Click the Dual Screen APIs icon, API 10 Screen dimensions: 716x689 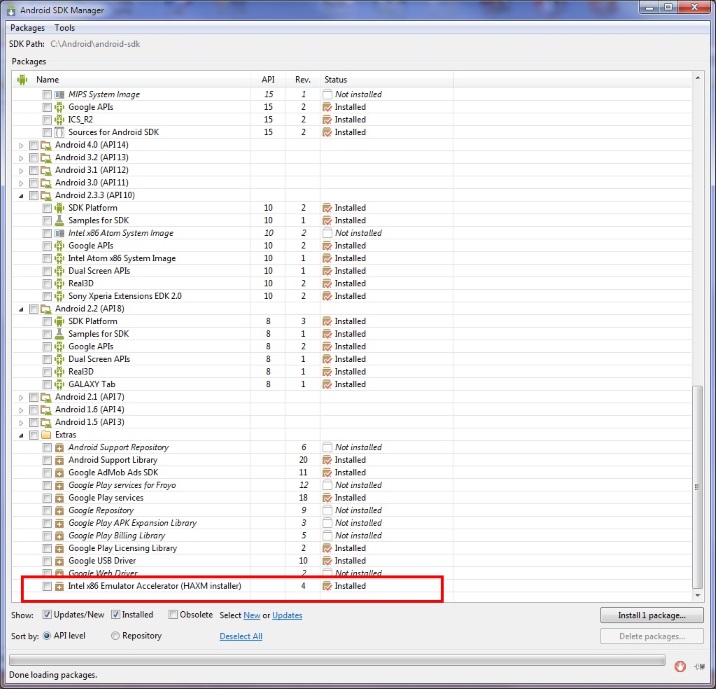coord(59,271)
